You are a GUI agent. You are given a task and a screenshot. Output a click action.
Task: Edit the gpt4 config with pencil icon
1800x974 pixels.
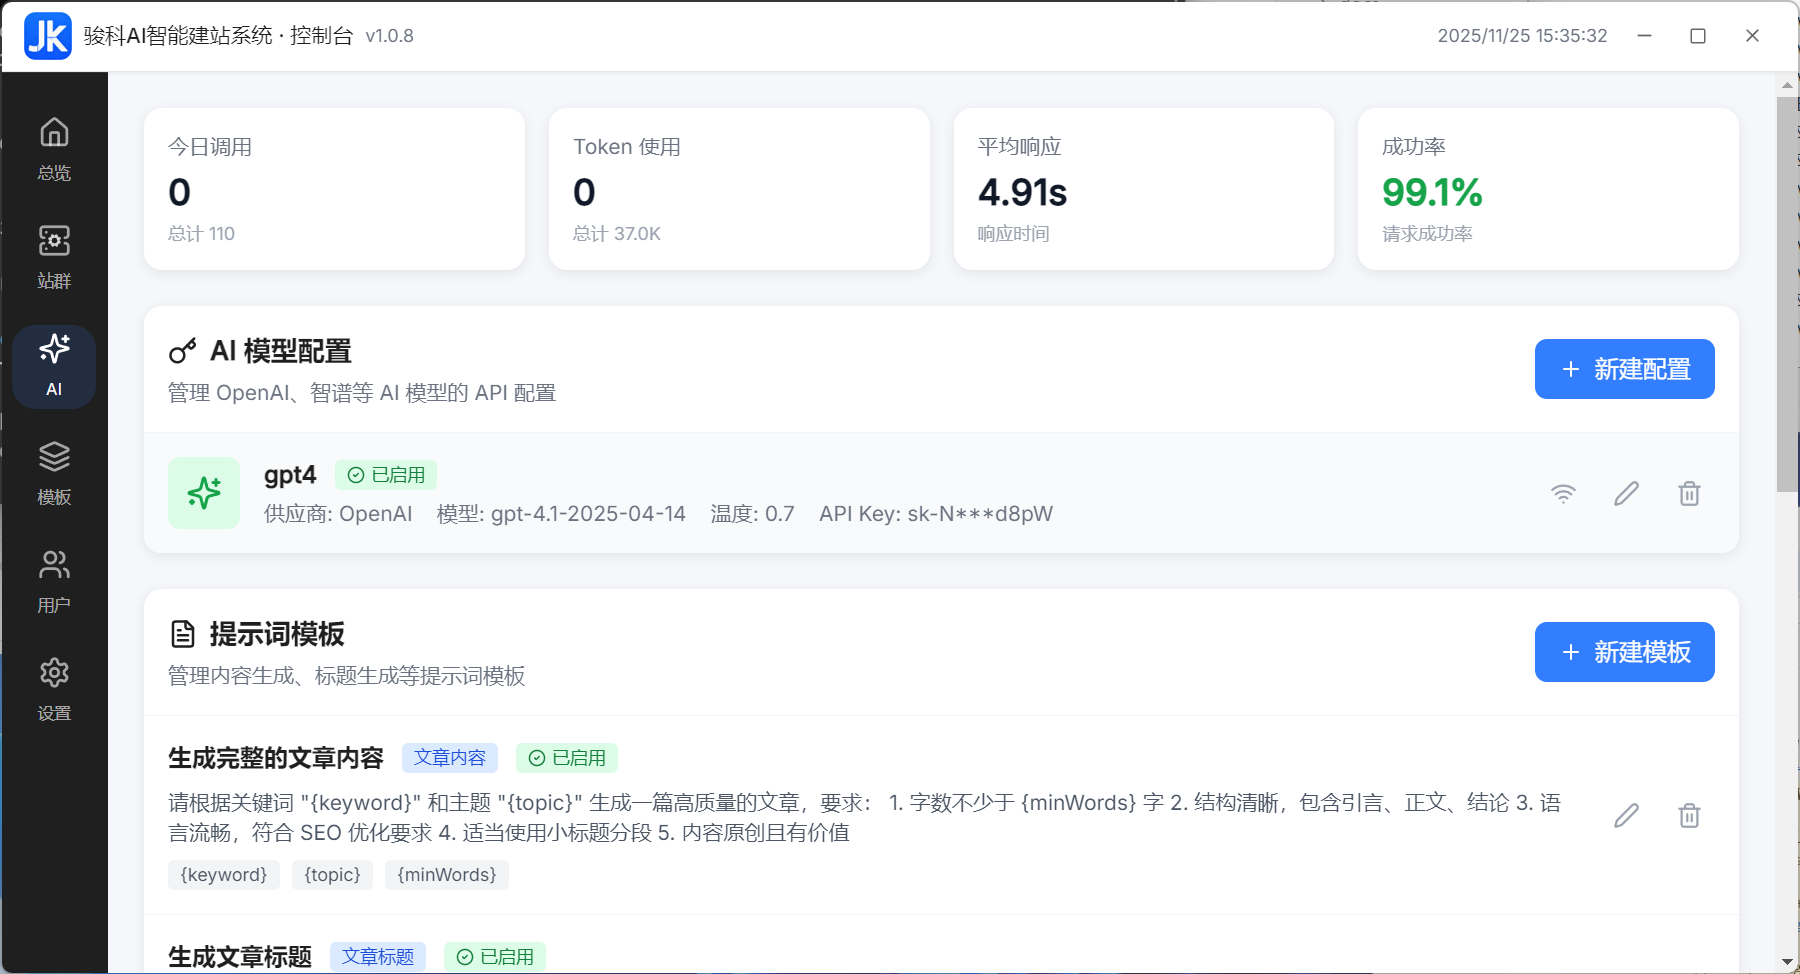click(1626, 493)
